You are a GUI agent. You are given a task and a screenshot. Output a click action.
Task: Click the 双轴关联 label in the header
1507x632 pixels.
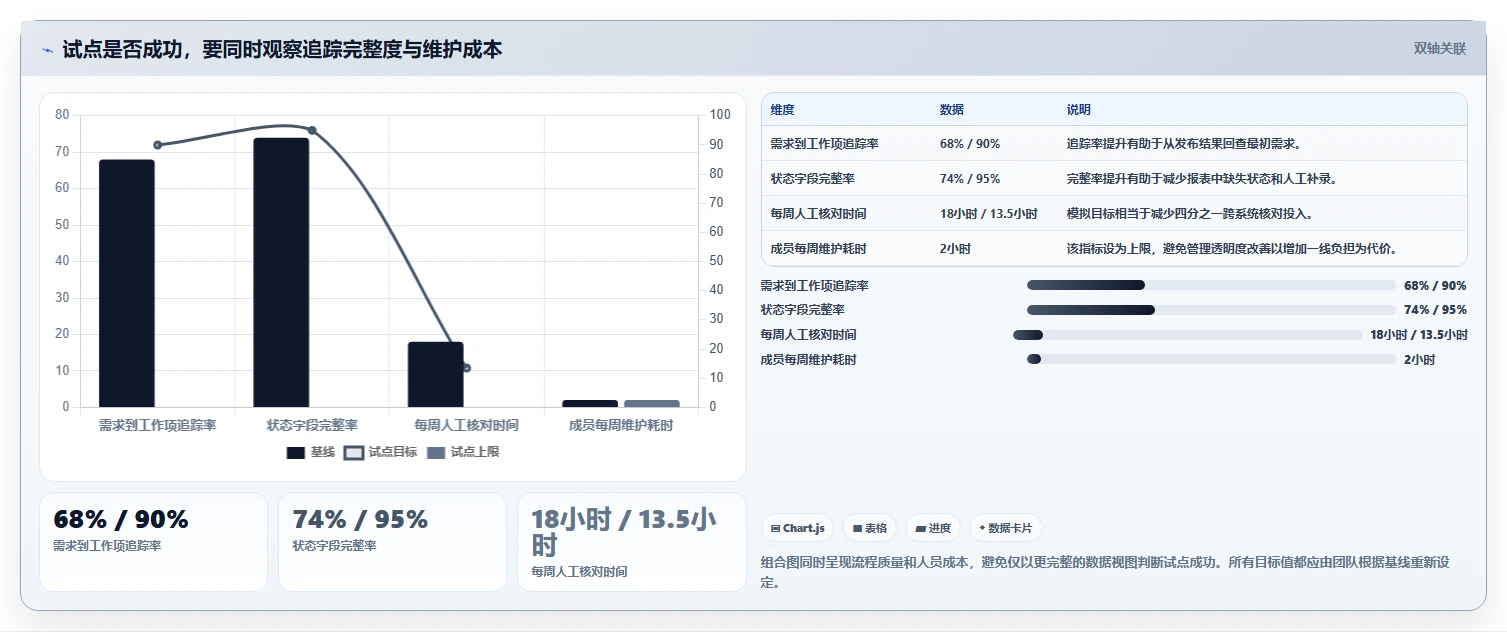(x=1439, y=49)
